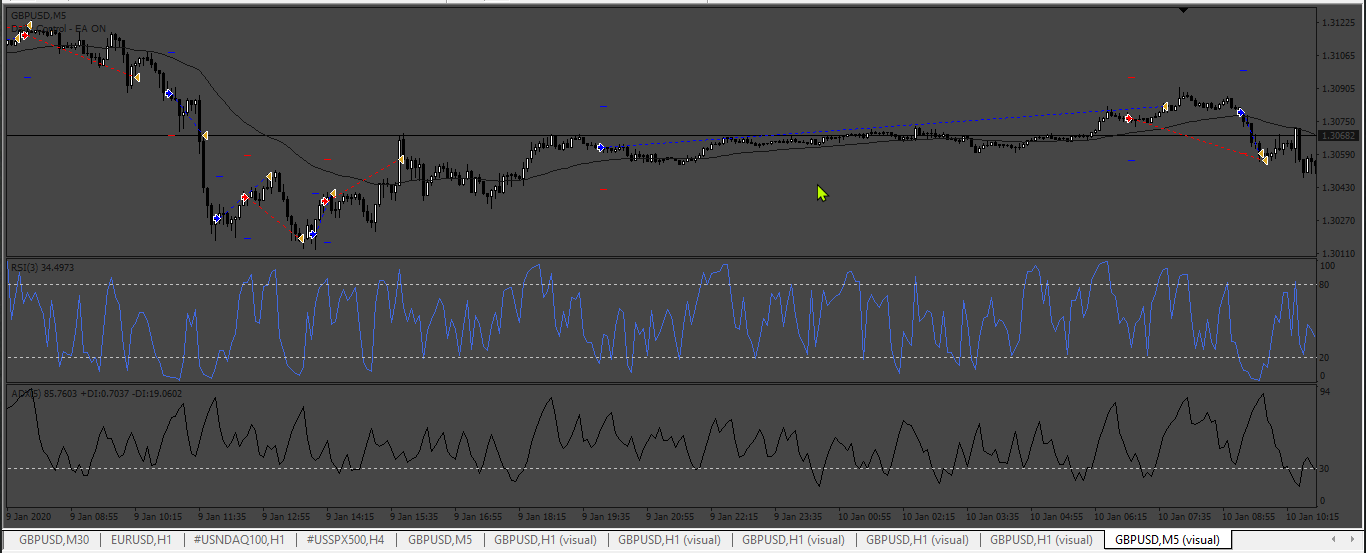1366x553 pixels.
Task: Open the GBPUSD,M5 non-visual chart tab
Action: coord(439,540)
